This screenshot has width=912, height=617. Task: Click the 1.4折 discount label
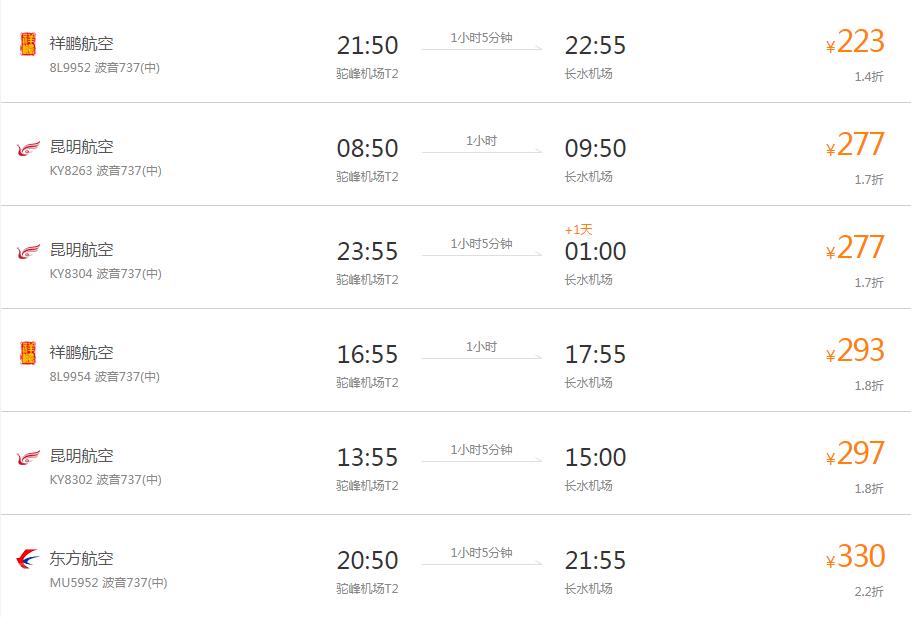point(869,77)
